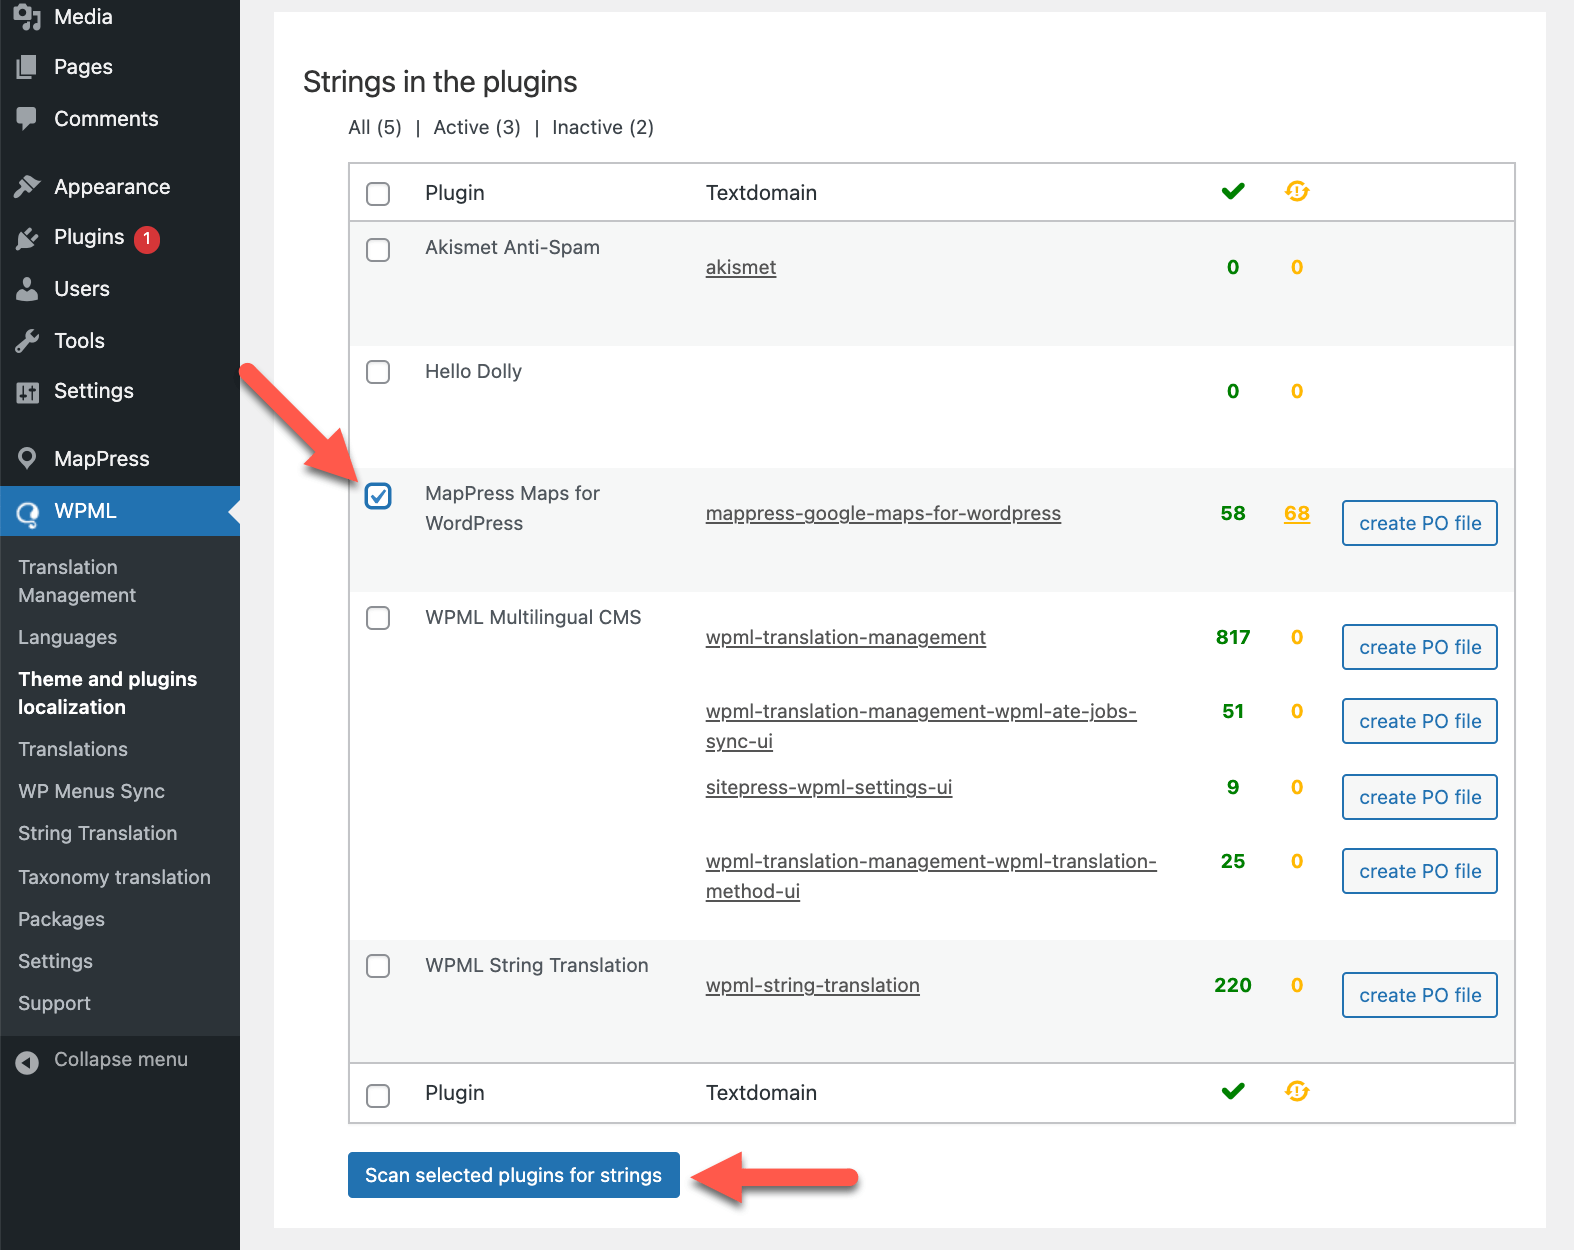Uncheck the MapPress Maps for WordPress checkbox
1574x1250 pixels.
coord(378,496)
